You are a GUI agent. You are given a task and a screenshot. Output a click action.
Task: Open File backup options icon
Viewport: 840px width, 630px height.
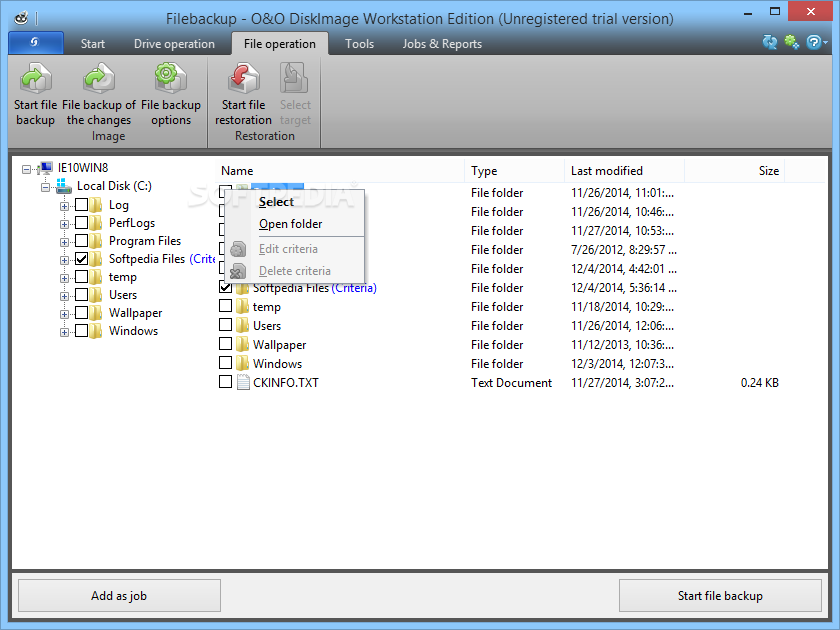[x=170, y=79]
